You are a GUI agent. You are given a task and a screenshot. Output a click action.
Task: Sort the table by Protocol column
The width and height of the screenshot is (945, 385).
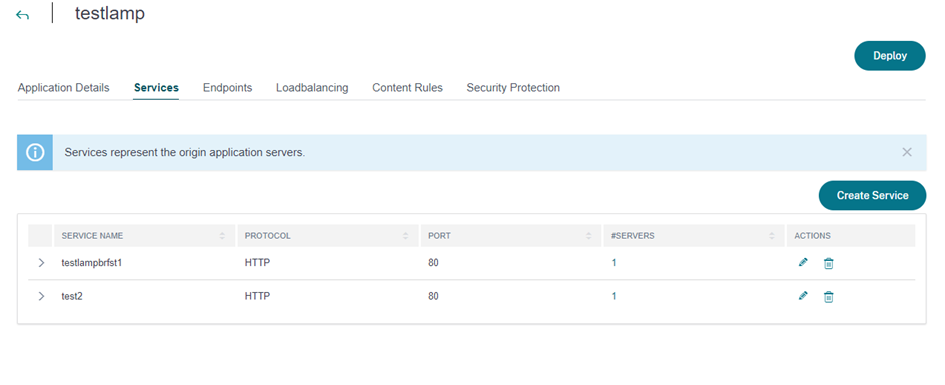click(x=406, y=236)
